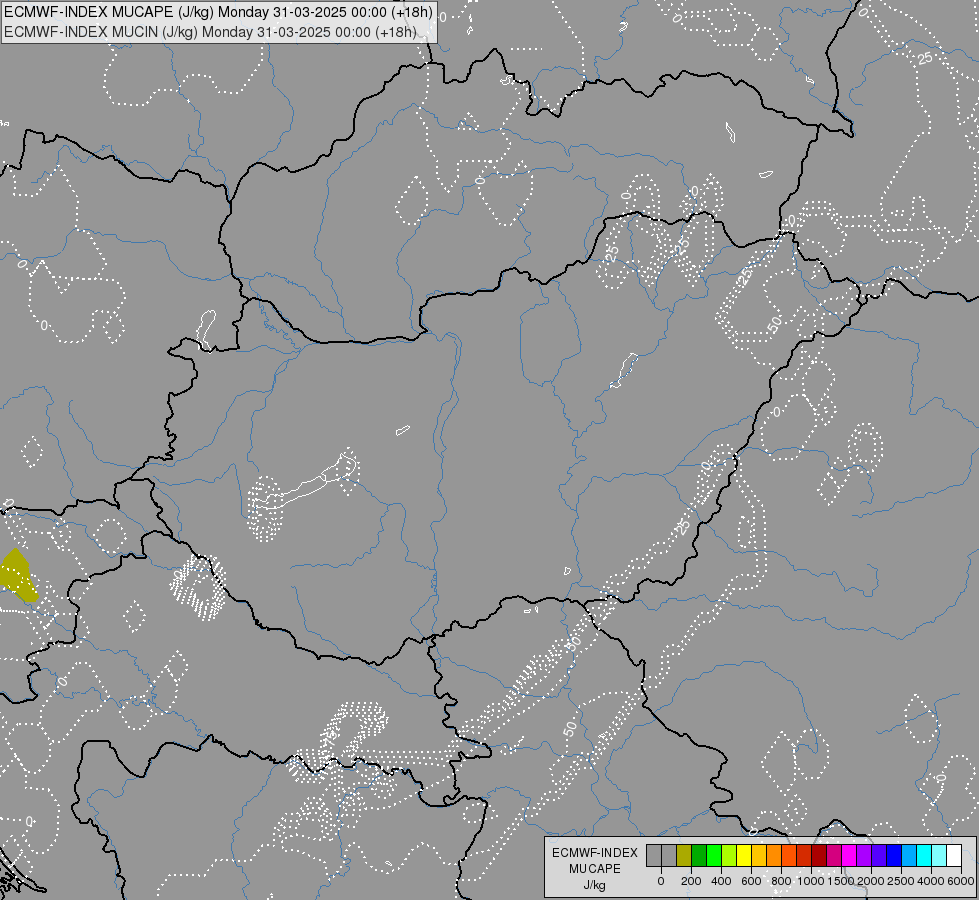The image size is (979, 900).
Task: Click the pale cyan swatch beside the white one
Action: (939, 856)
